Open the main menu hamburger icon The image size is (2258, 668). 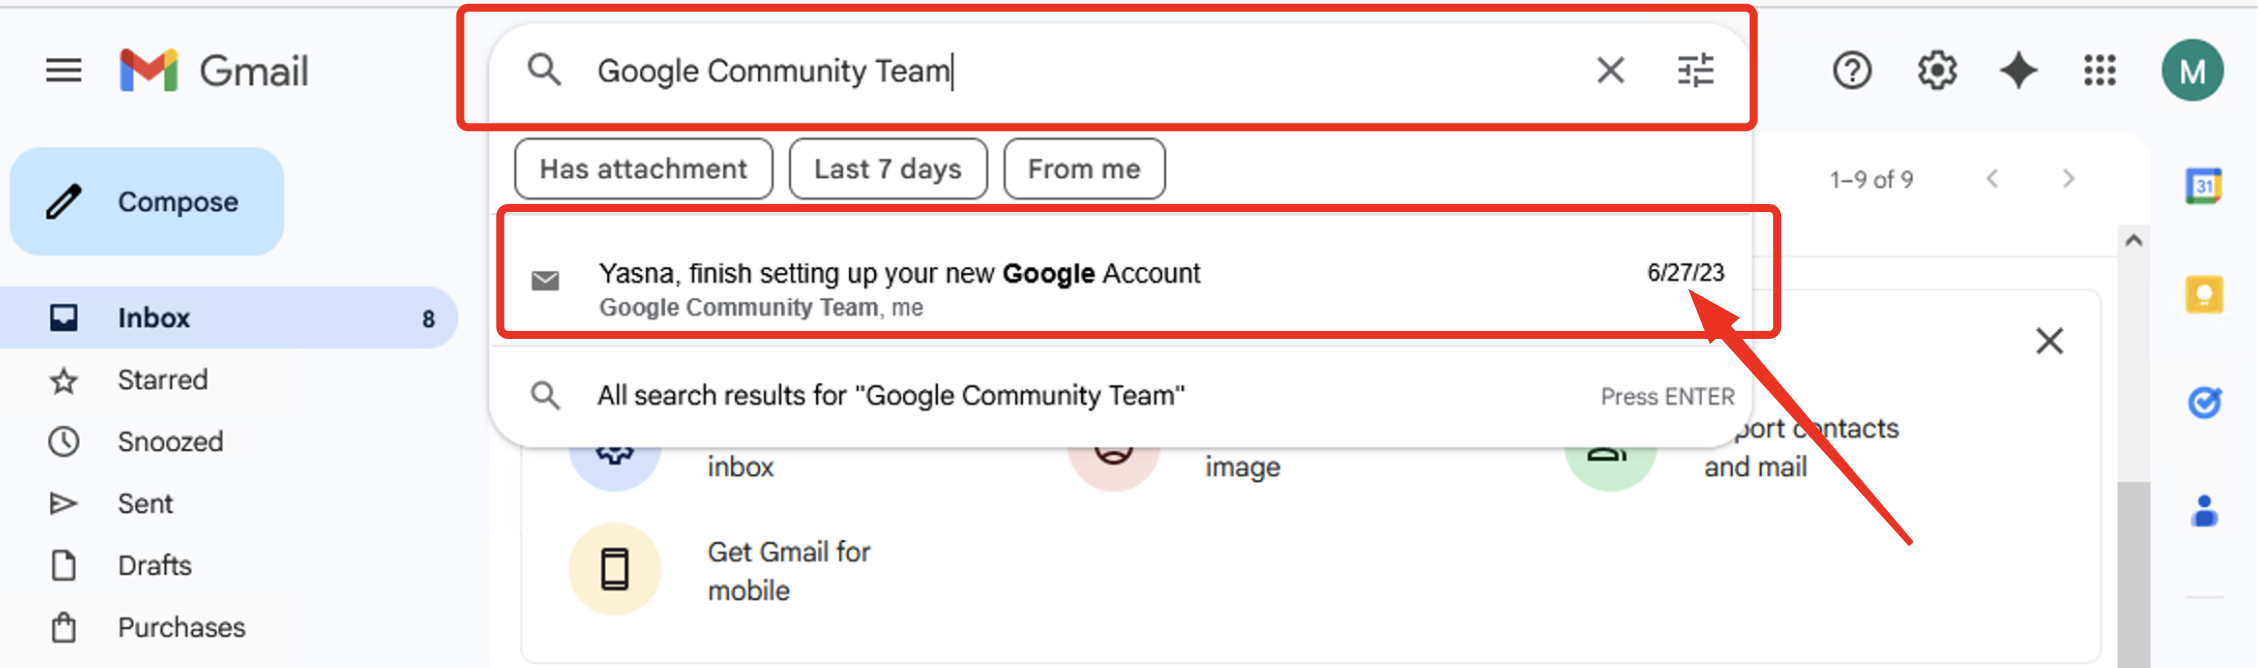(64, 71)
